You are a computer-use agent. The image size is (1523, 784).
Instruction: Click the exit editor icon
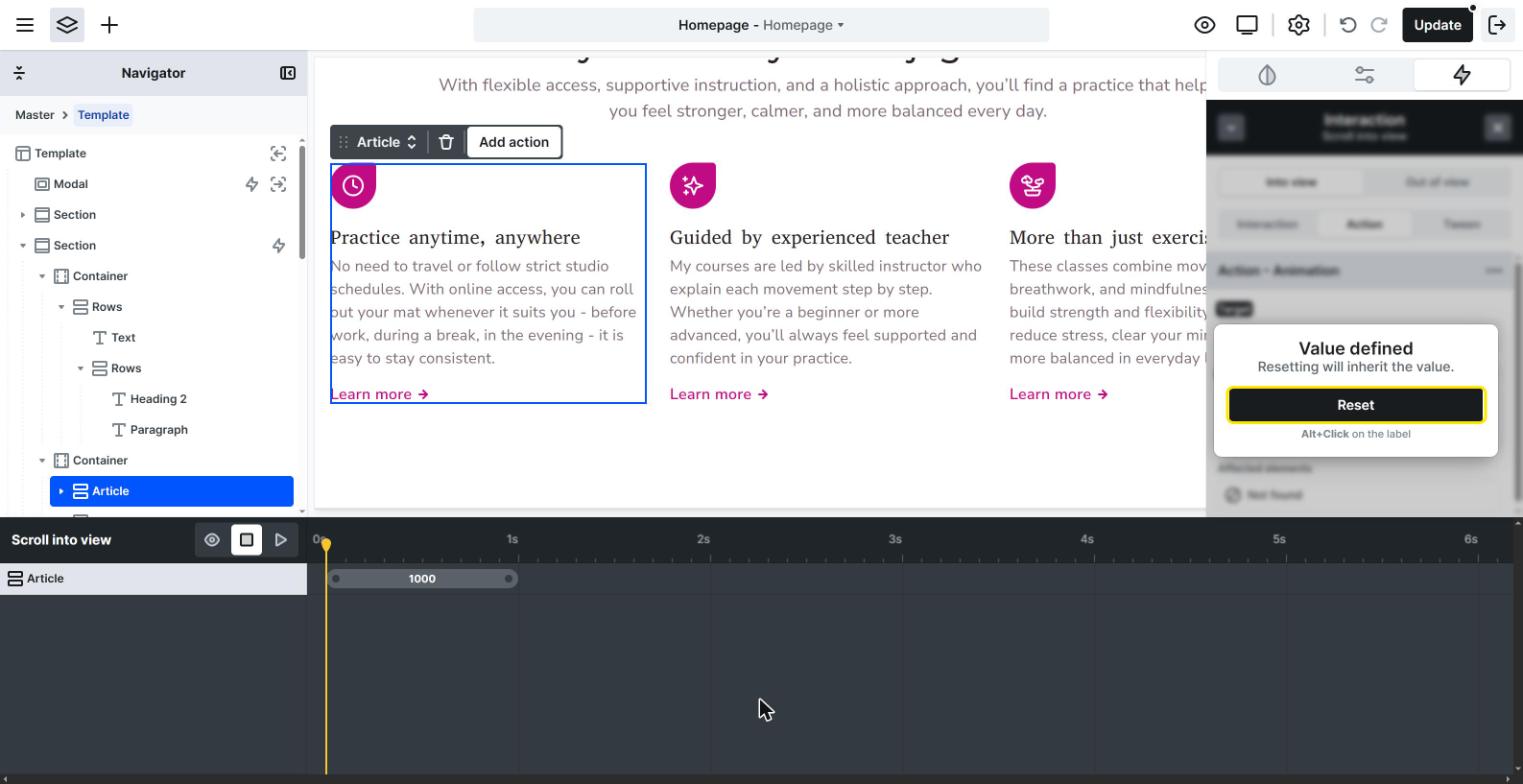click(x=1498, y=25)
